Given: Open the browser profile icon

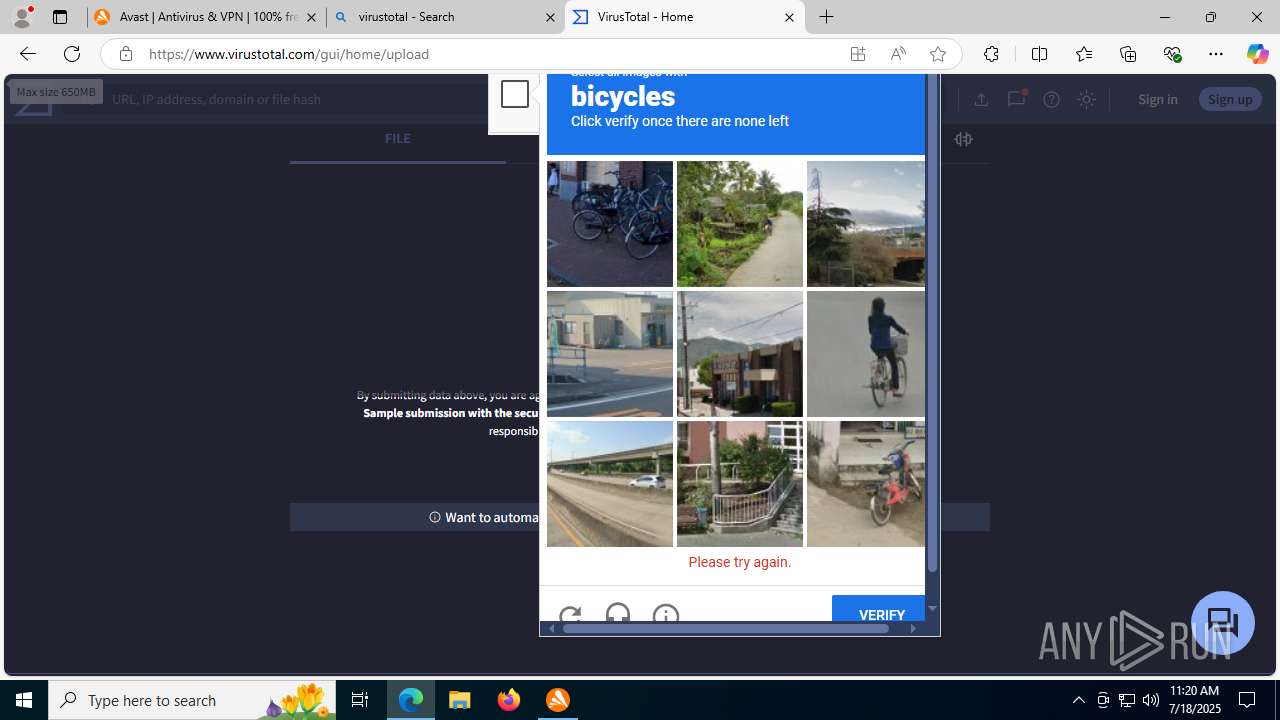Looking at the screenshot, I should [x=22, y=17].
